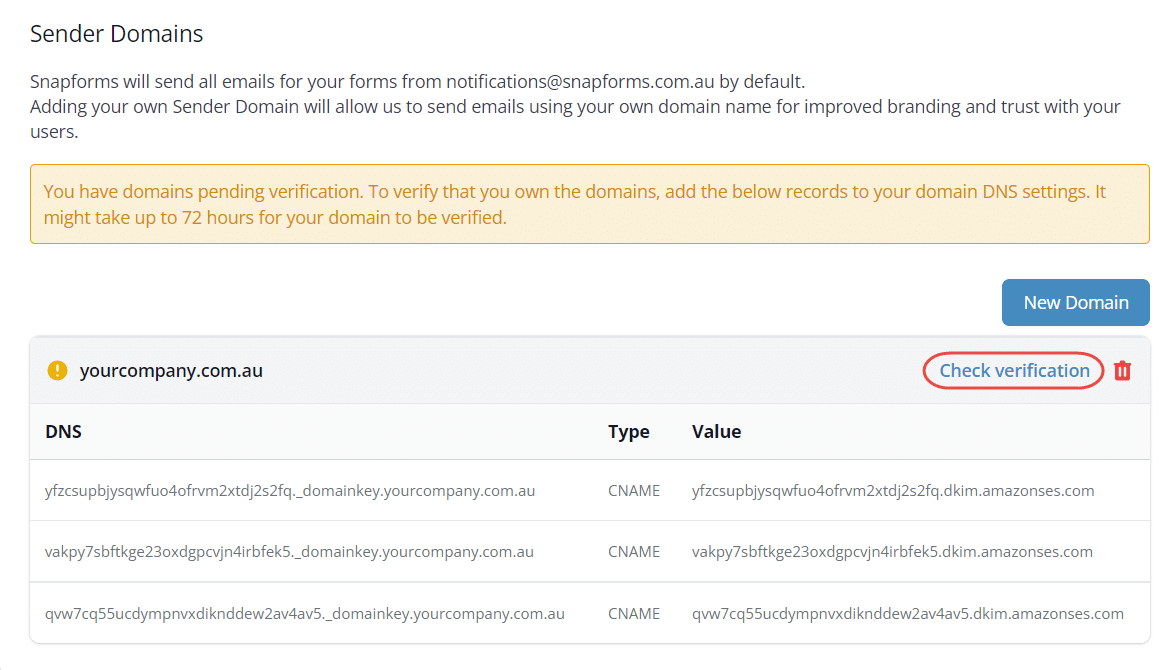Click the Value column header
The image size is (1176, 670).
pos(718,431)
